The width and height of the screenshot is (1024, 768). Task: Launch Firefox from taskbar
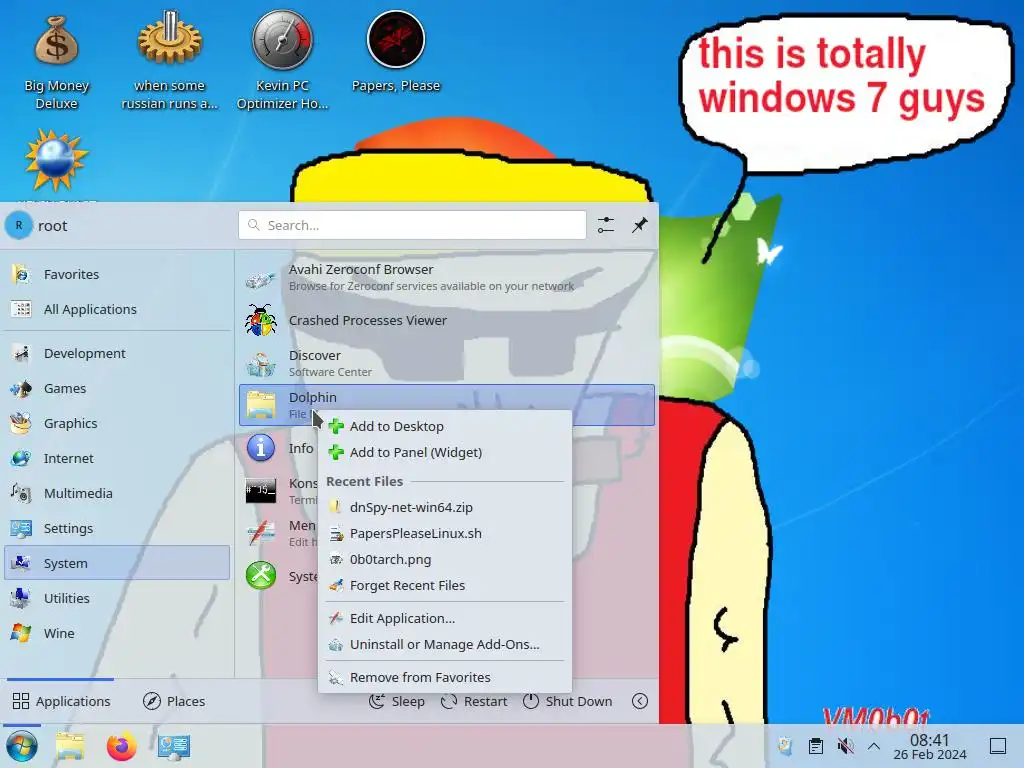coord(121,746)
